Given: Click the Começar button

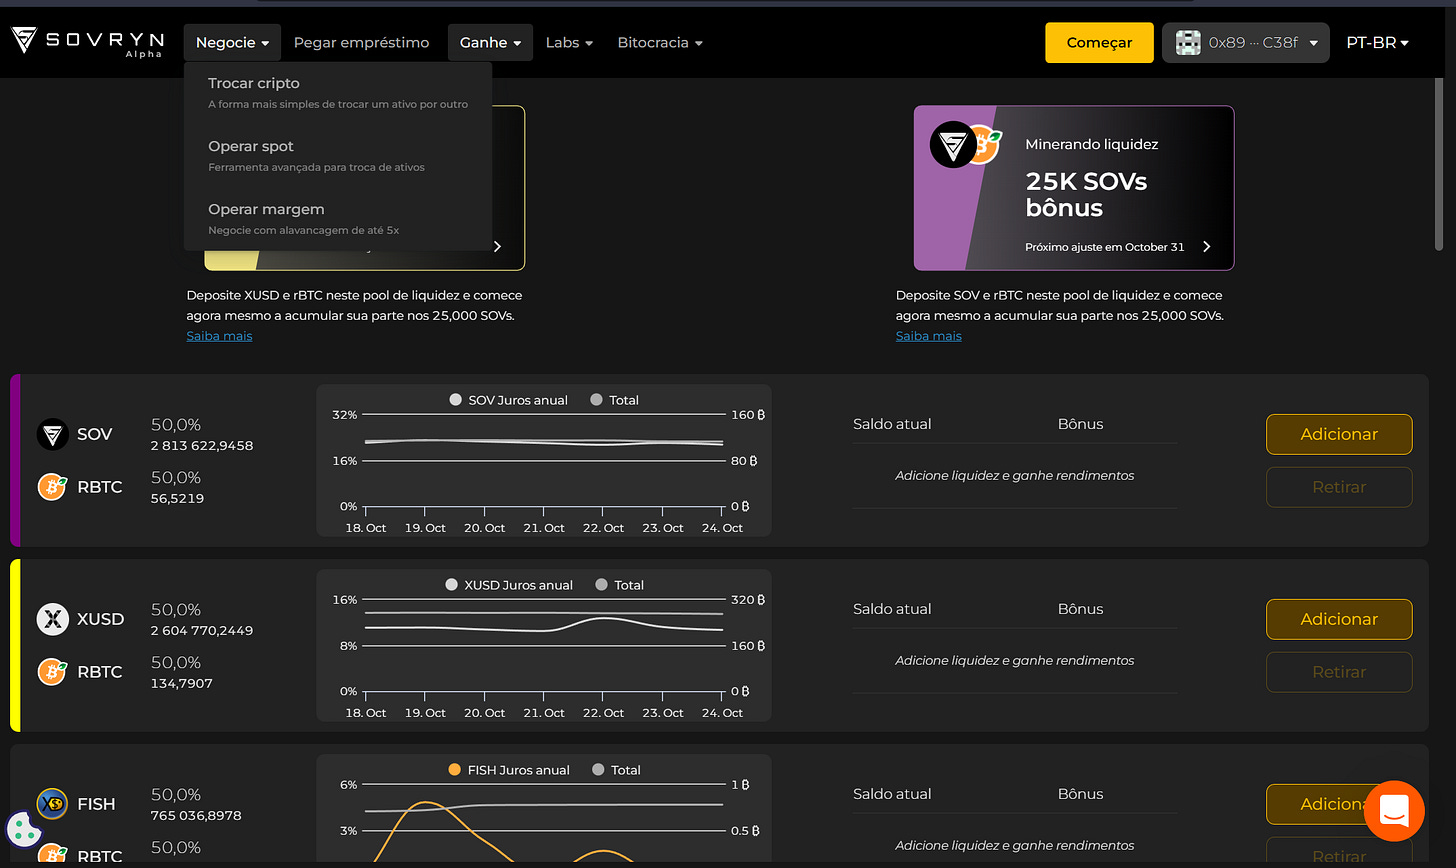Looking at the screenshot, I should [1099, 43].
